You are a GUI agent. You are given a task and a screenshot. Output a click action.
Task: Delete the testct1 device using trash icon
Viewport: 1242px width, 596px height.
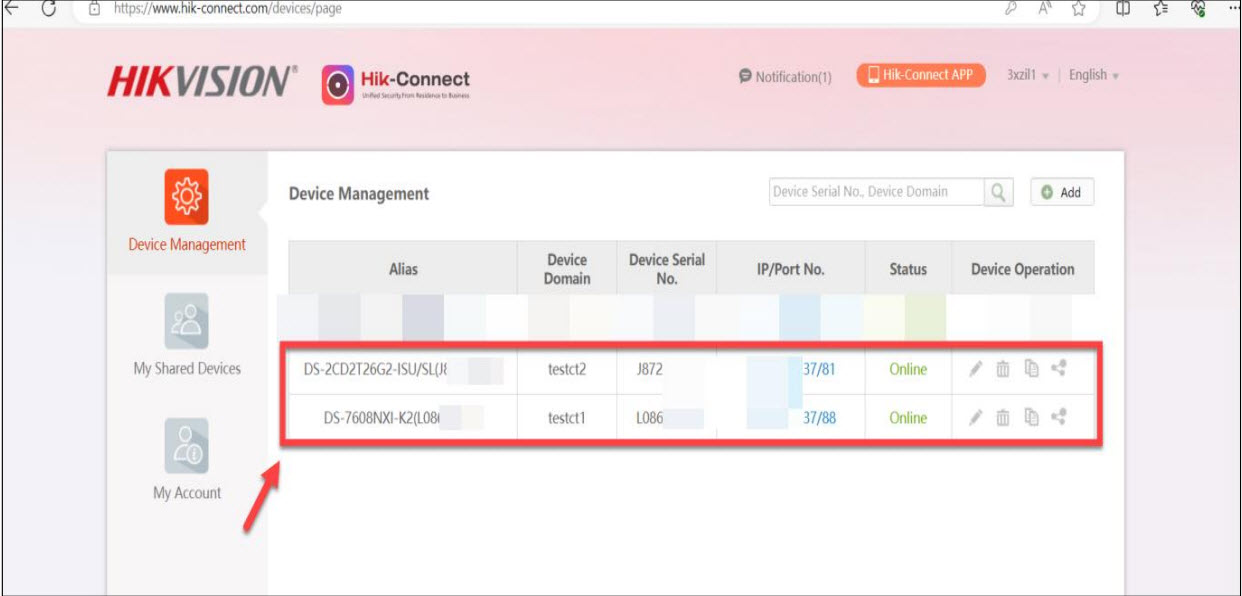pos(1003,418)
